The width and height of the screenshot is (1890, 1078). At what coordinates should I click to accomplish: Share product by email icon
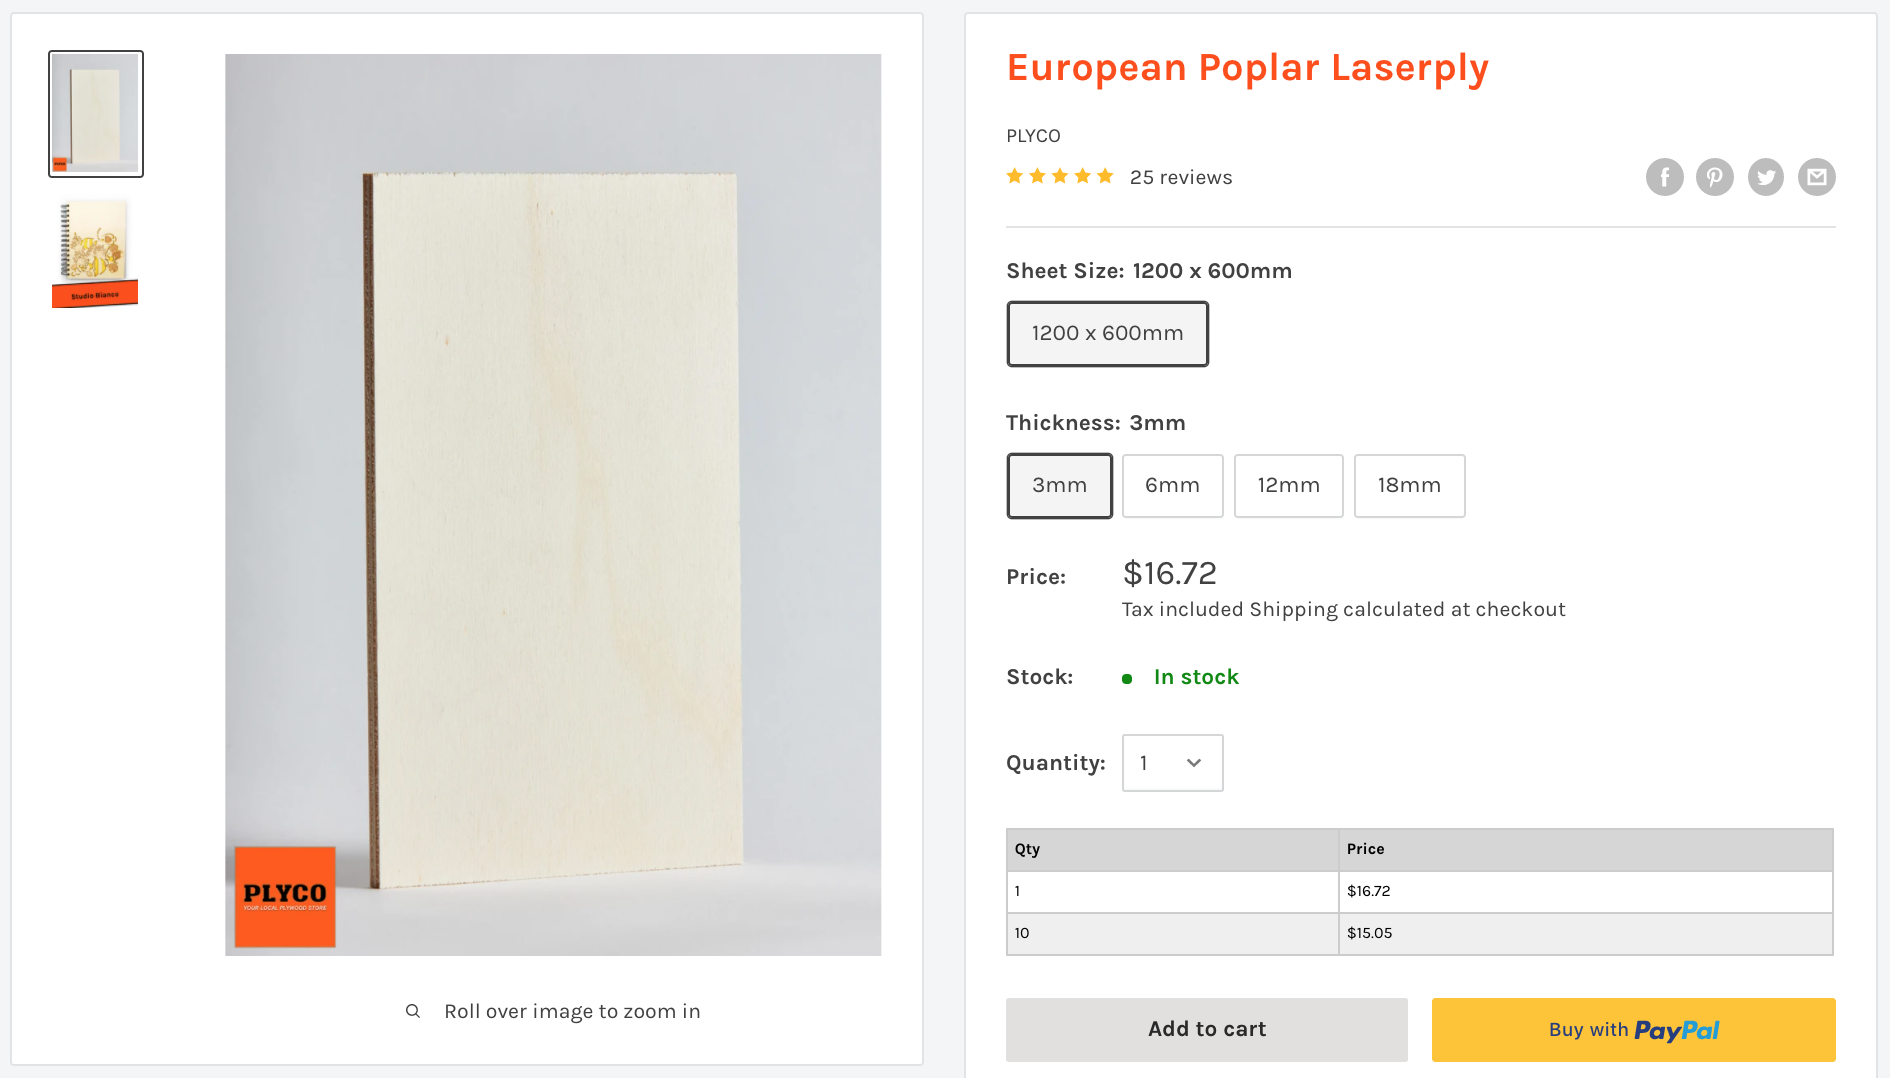(1816, 177)
